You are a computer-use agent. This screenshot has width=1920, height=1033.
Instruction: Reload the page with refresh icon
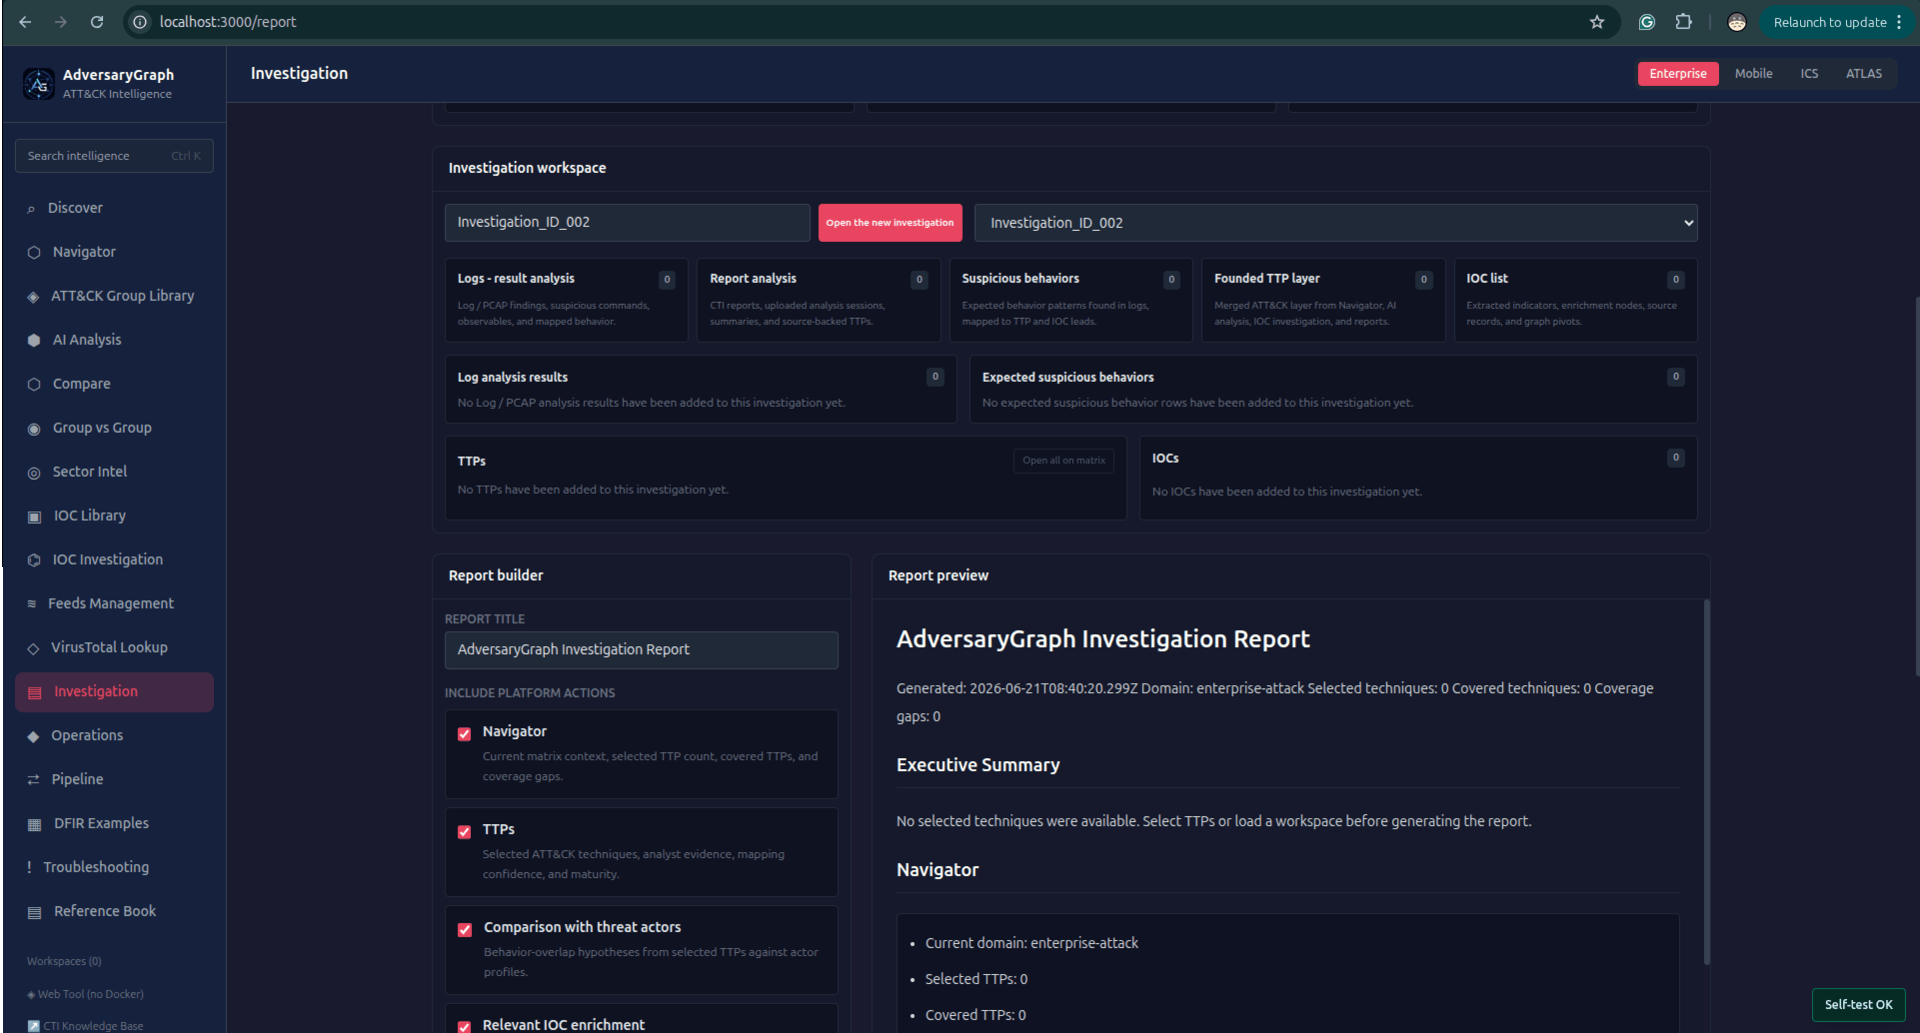[x=97, y=22]
